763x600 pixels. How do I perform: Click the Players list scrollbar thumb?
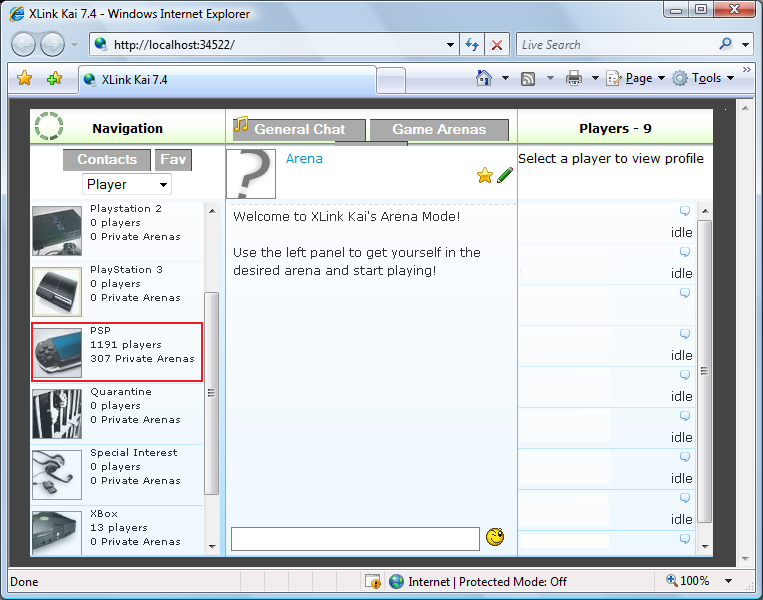705,371
